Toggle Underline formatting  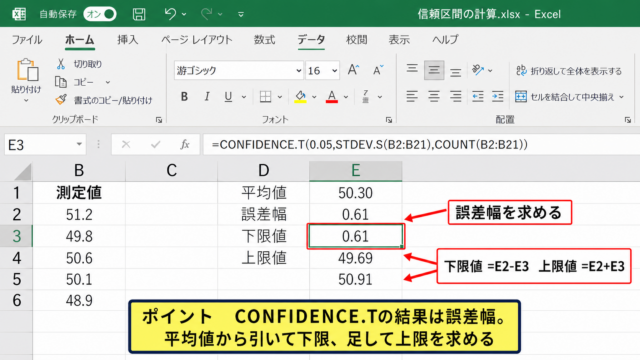(228, 97)
